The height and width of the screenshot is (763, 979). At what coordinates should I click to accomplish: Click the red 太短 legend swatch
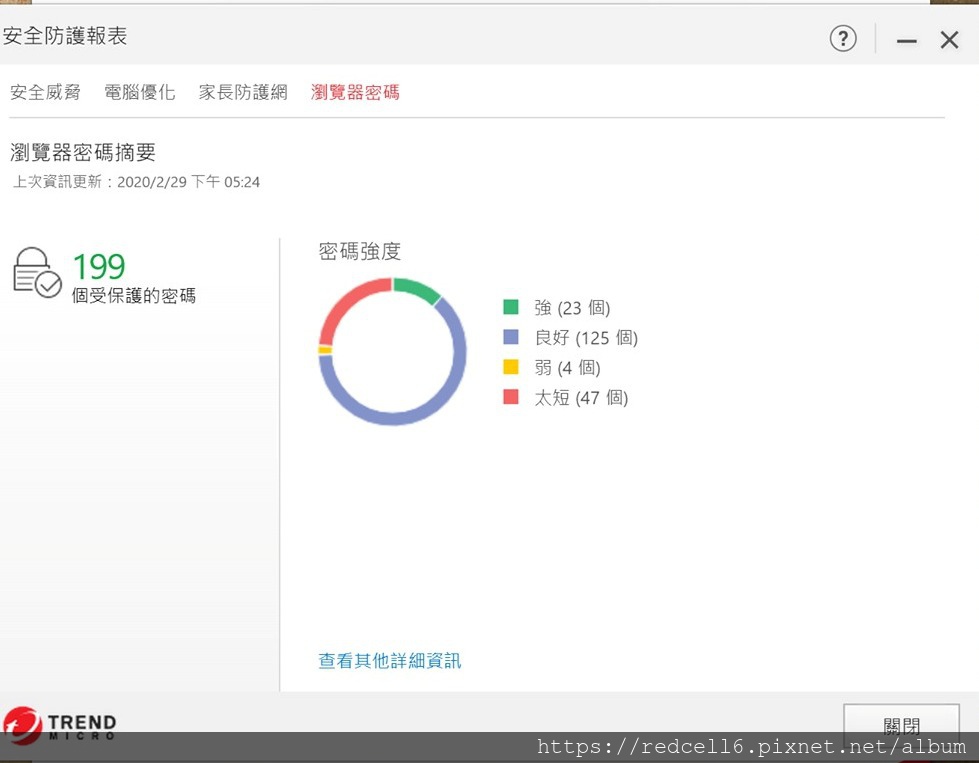pos(511,396)
